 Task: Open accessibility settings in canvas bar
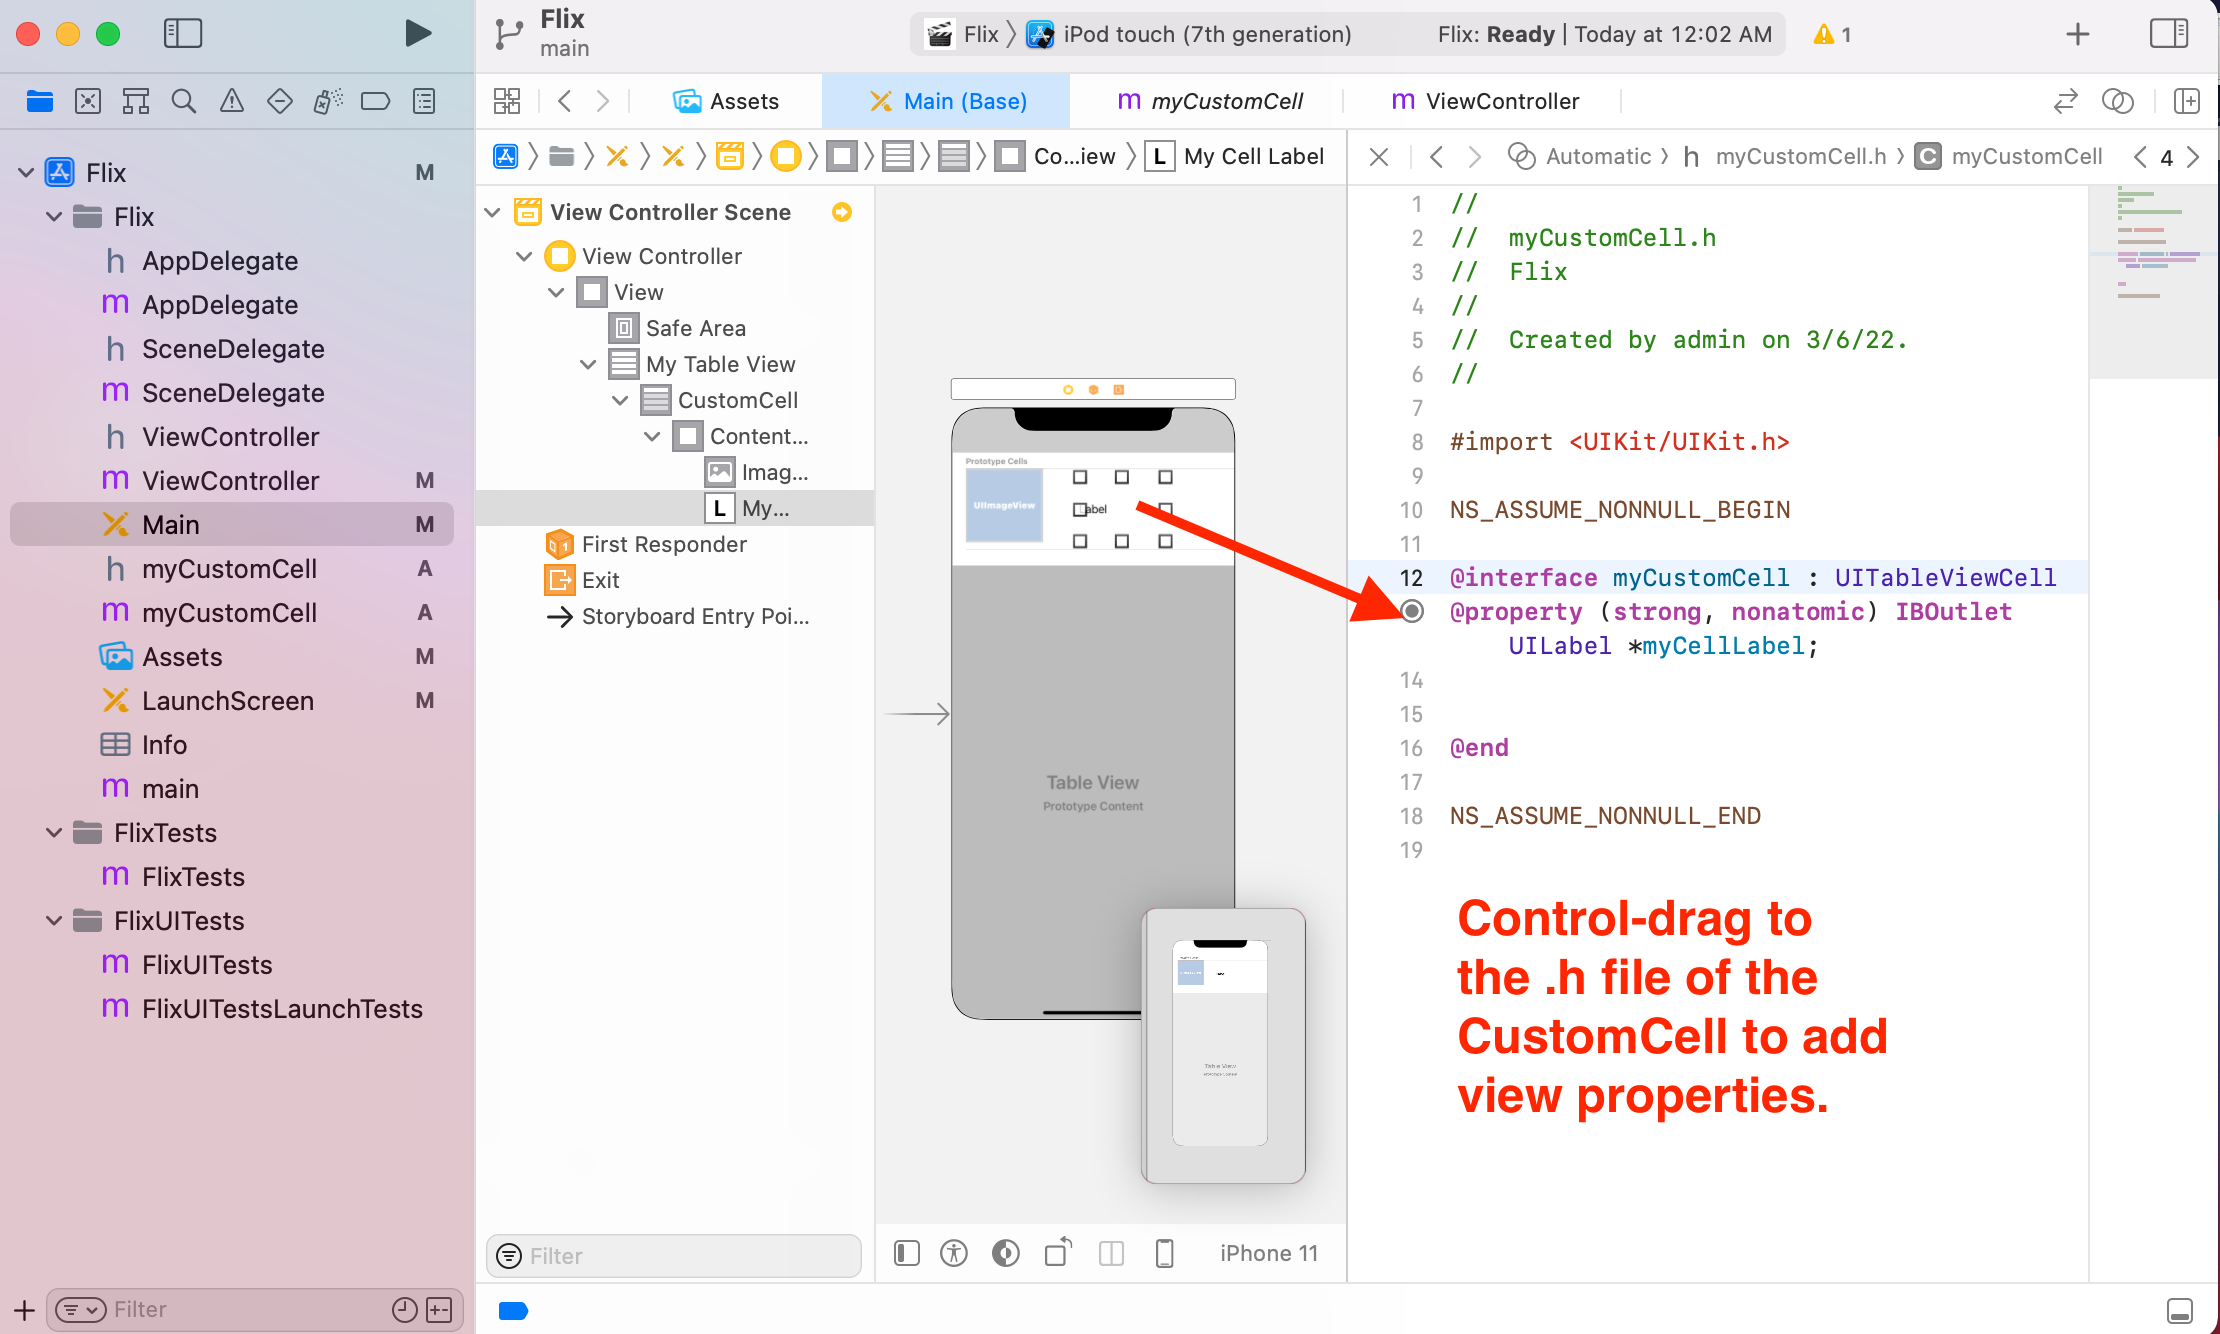[954, 1253]
